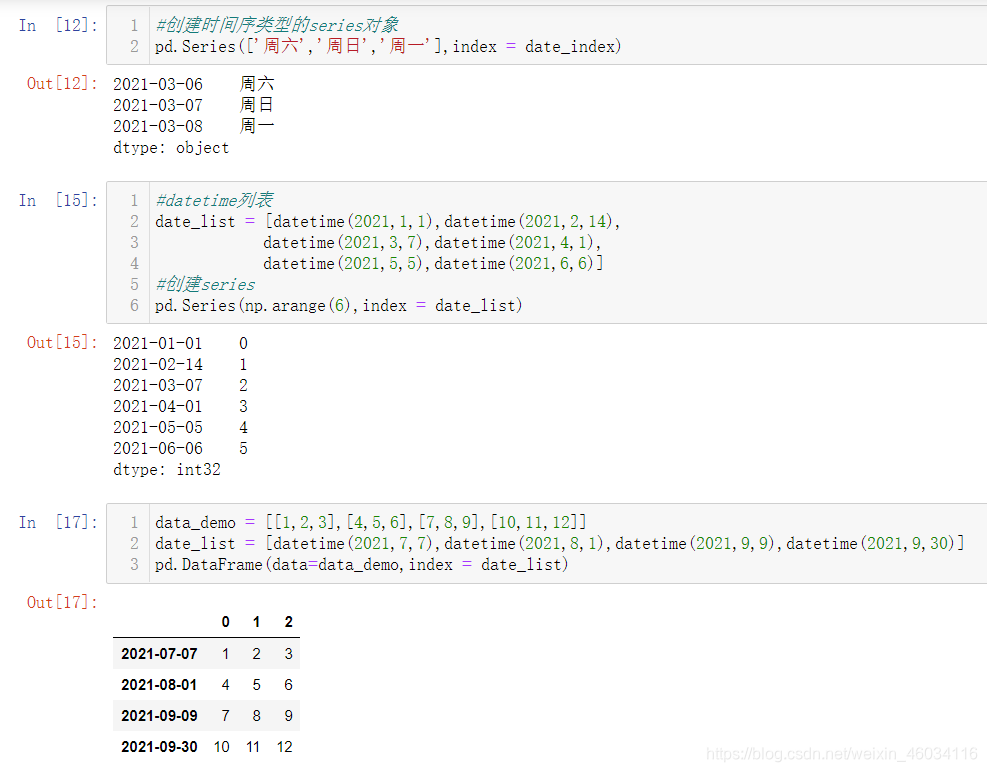Click DataFrame cell value '8'

click(x=256, y=715)
